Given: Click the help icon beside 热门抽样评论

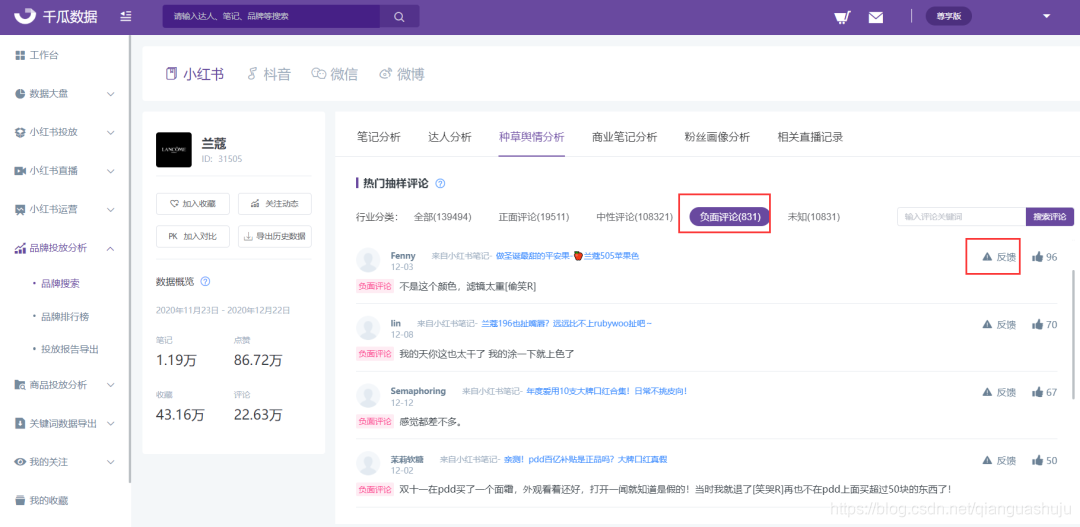Looking at the screenshot, I should coord(440,184).
